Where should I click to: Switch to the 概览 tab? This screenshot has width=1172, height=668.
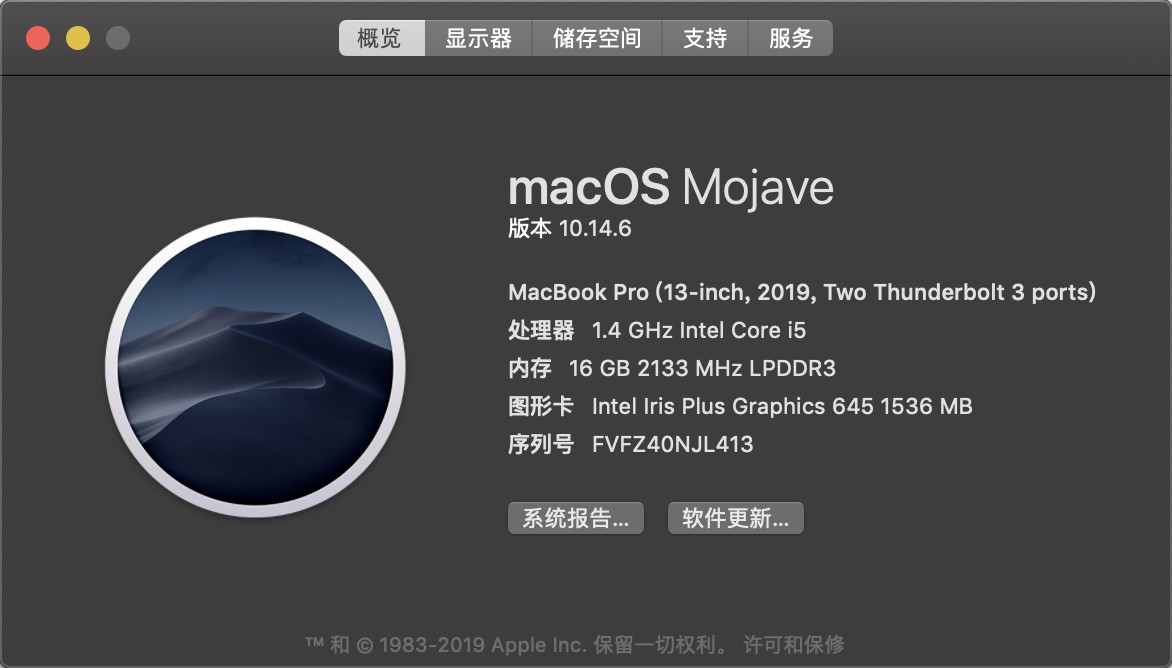382,38
